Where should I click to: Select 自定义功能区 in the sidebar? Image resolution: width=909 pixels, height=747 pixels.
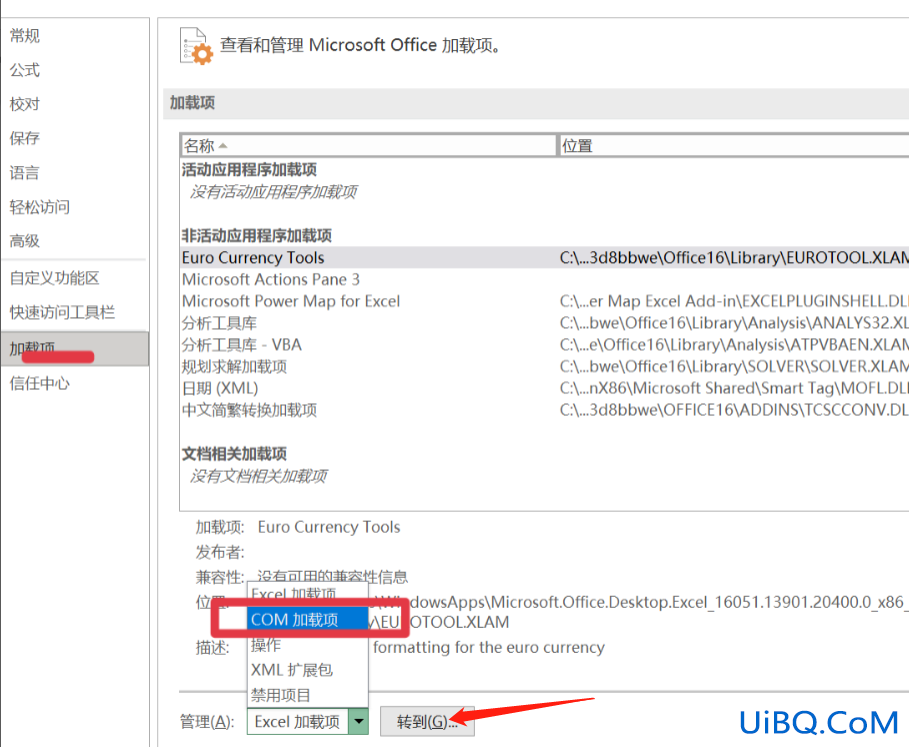(54, 278)
